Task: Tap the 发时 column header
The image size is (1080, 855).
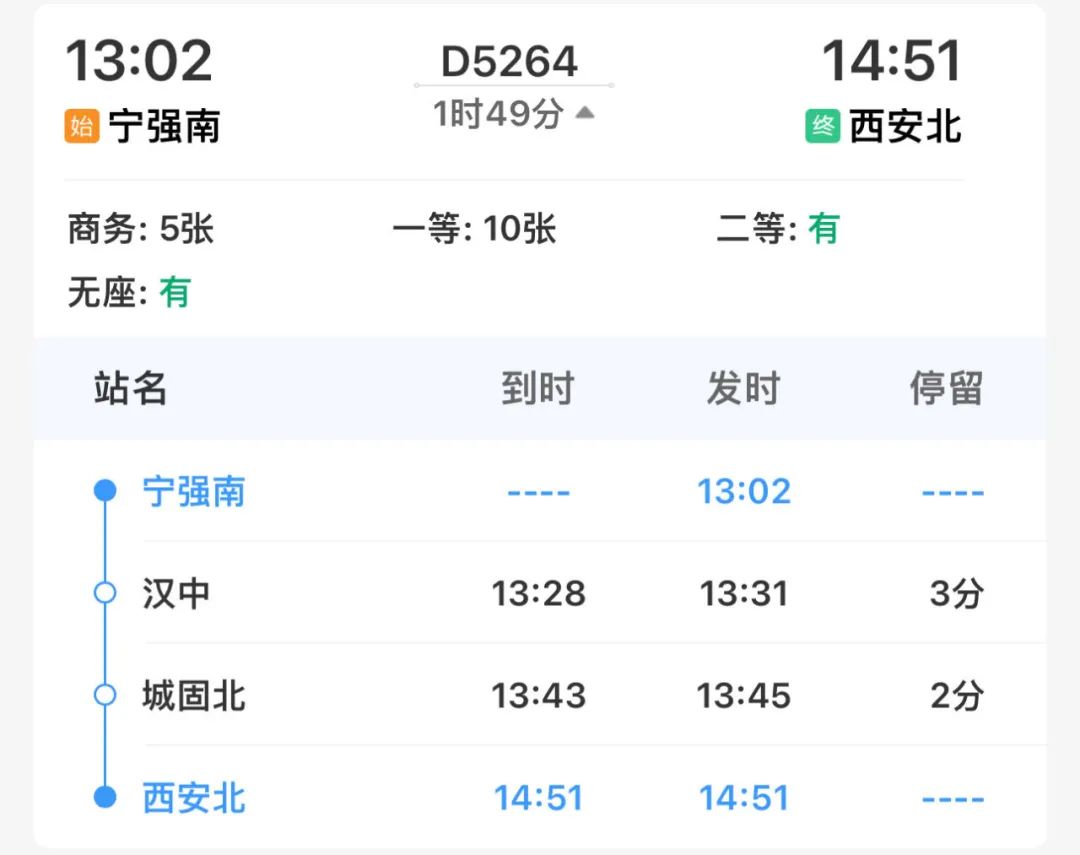Action: tap(743, 388)
